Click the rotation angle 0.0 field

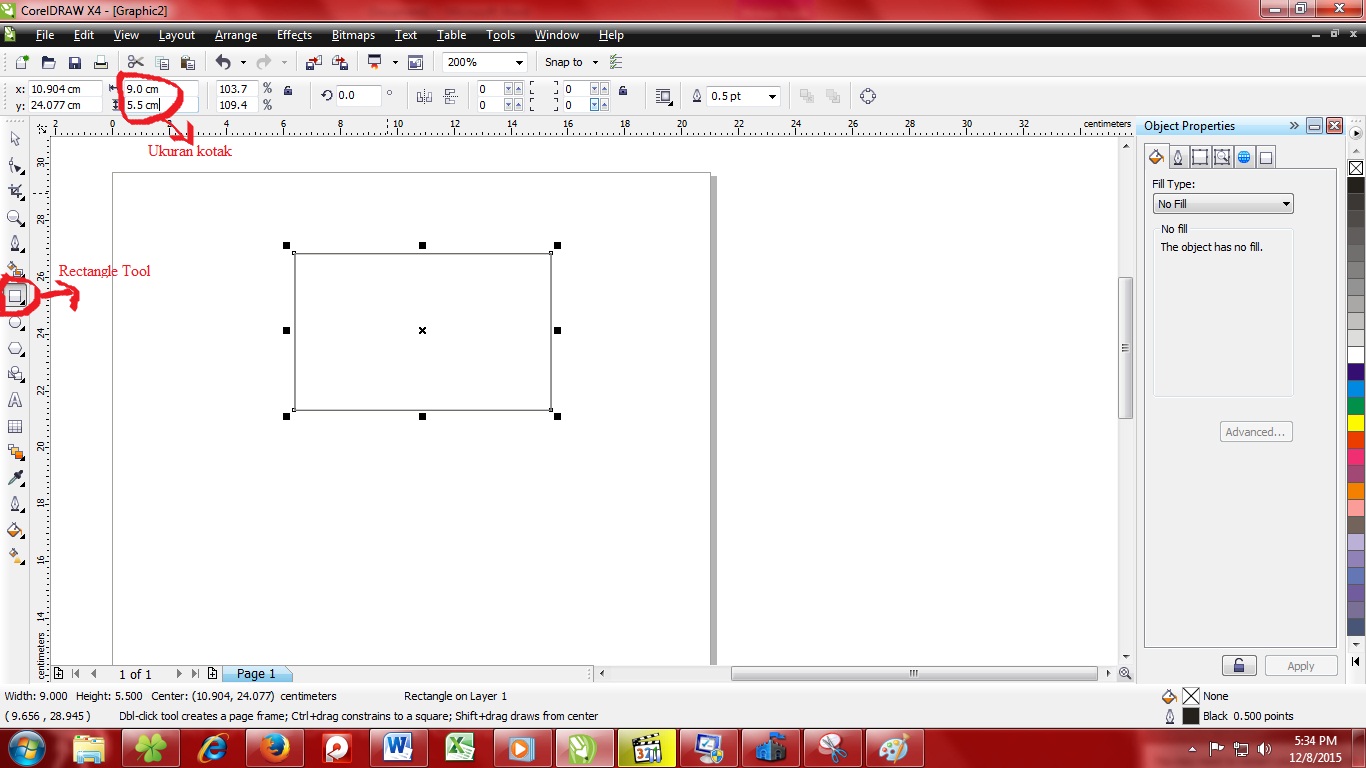pos(359,96)
